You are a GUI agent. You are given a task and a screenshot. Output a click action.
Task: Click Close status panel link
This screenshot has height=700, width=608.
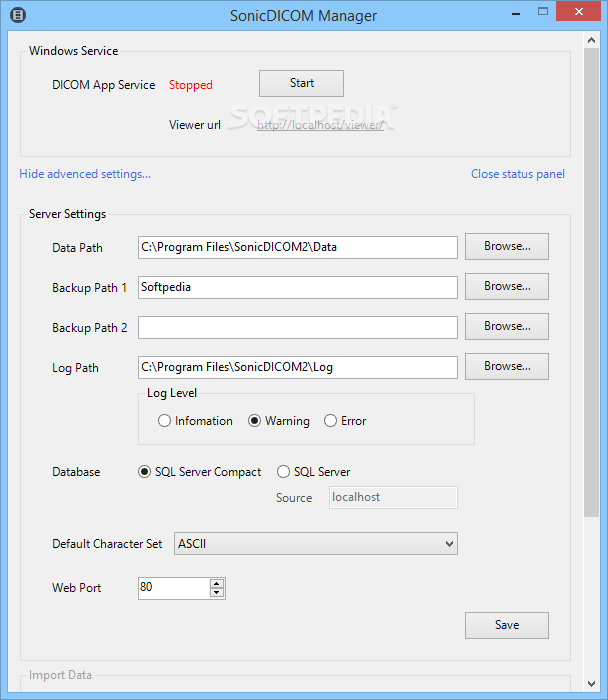point(518,174)
